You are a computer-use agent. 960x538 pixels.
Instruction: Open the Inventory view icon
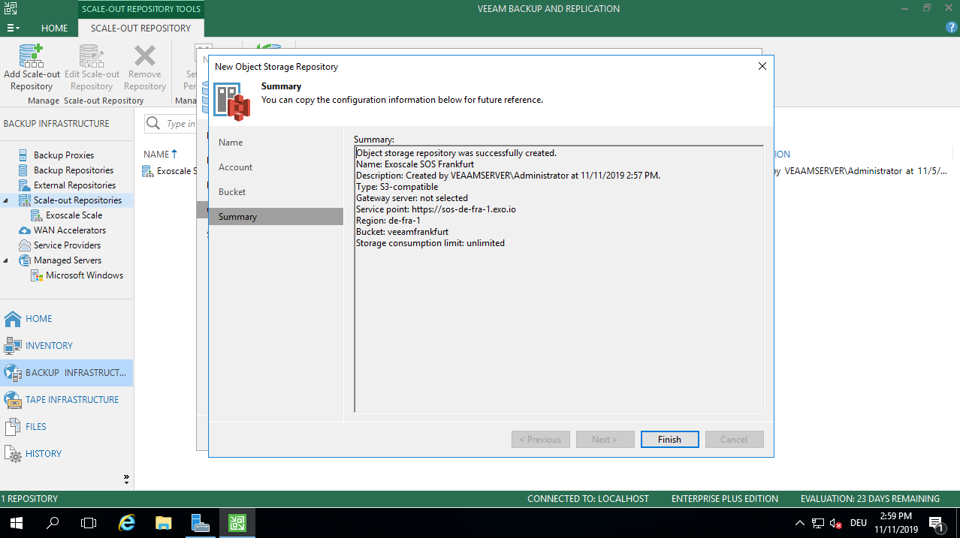coord(13,345)
